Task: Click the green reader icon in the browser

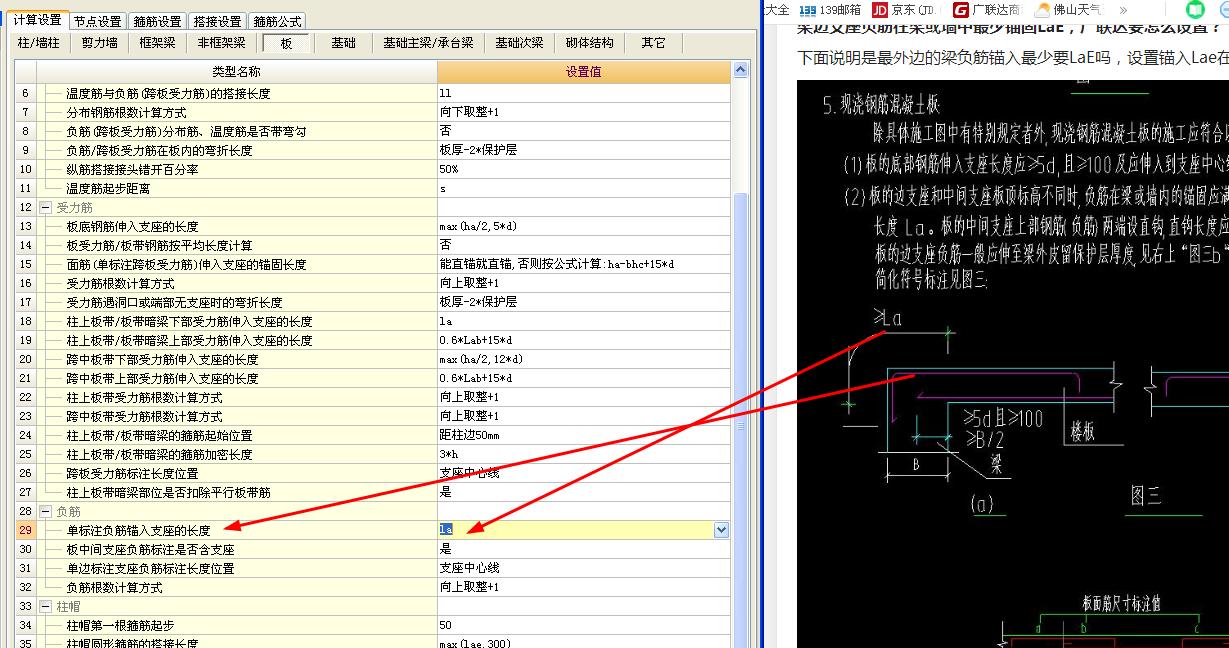Action: tap(1195, 10)
